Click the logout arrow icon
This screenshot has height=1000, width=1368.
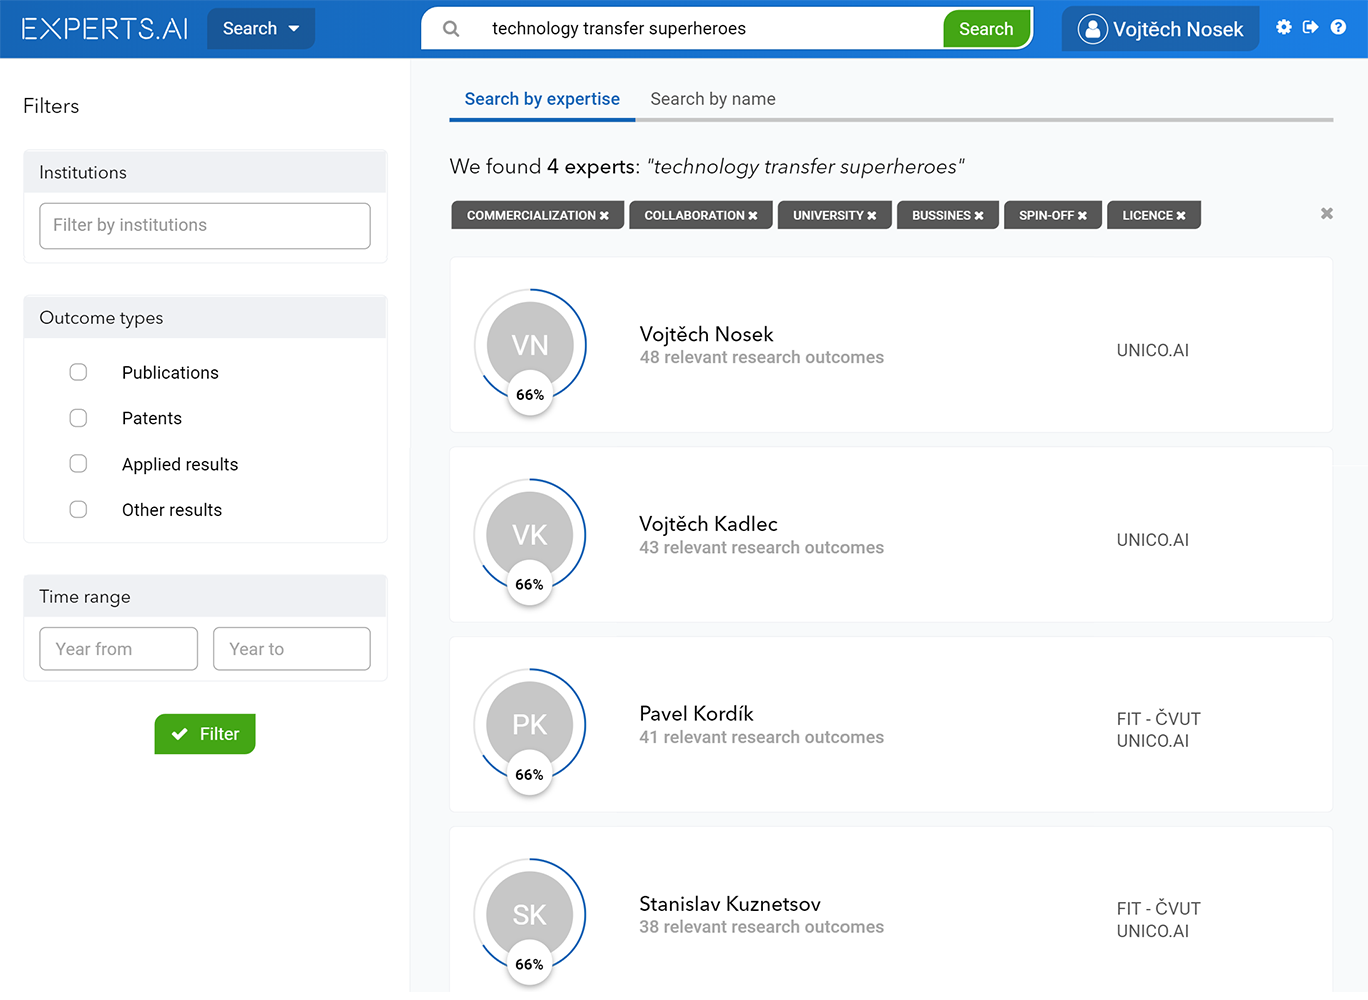tap(1311, 27)
